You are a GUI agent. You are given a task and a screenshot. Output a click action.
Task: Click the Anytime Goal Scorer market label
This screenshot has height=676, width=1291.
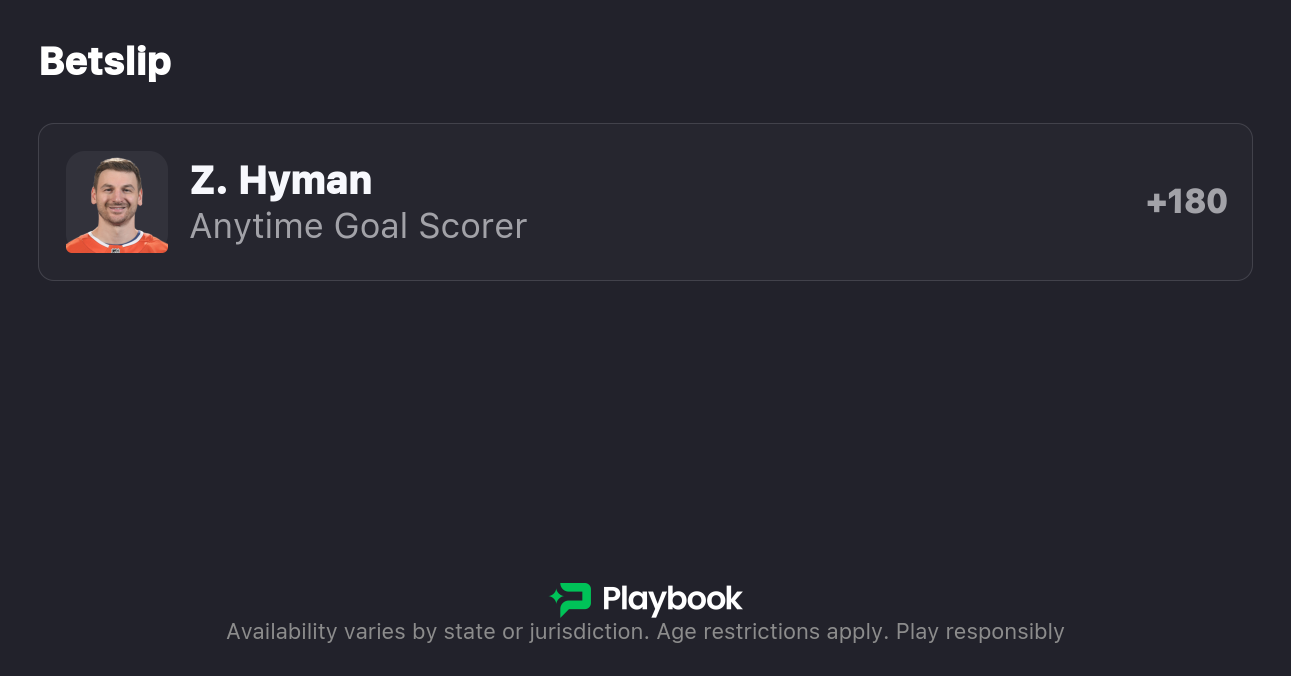coord(358,227)
